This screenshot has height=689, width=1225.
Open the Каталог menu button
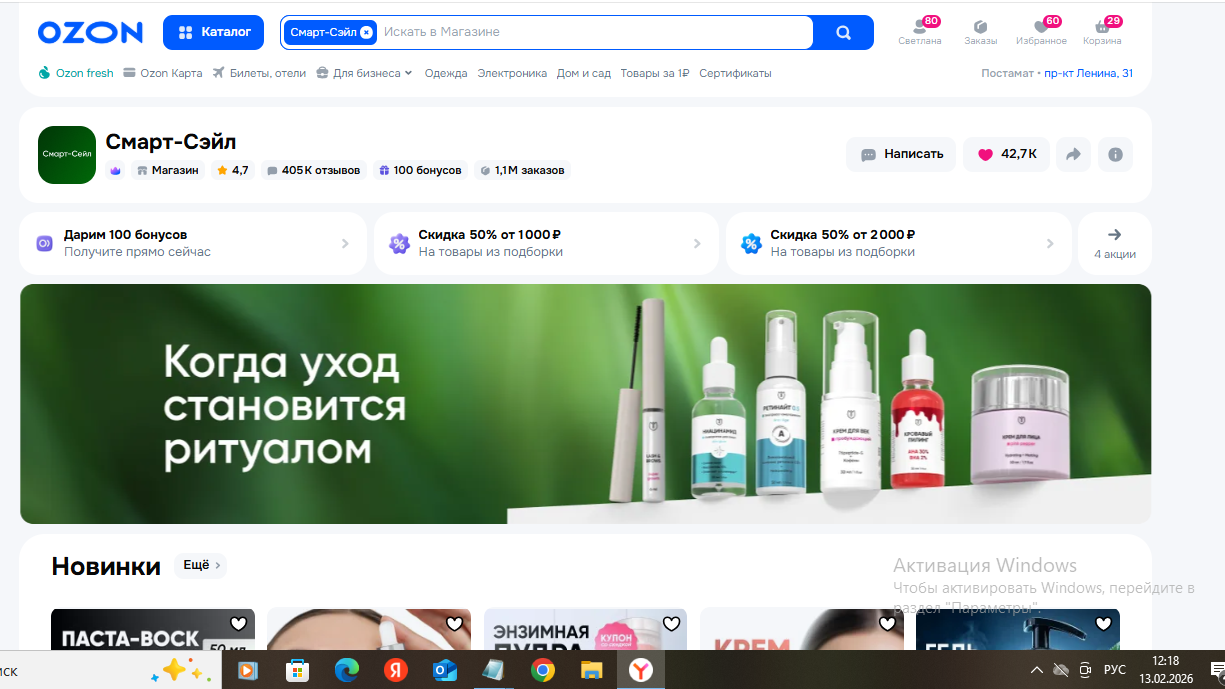[x=213, y=32]
